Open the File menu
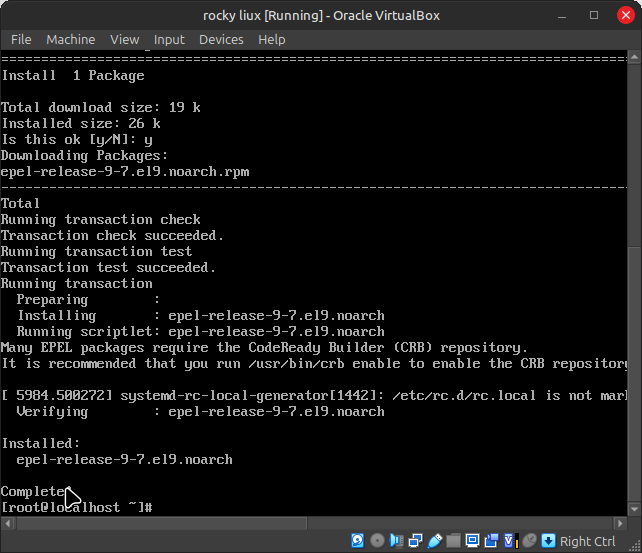 [x=21, y=39]
